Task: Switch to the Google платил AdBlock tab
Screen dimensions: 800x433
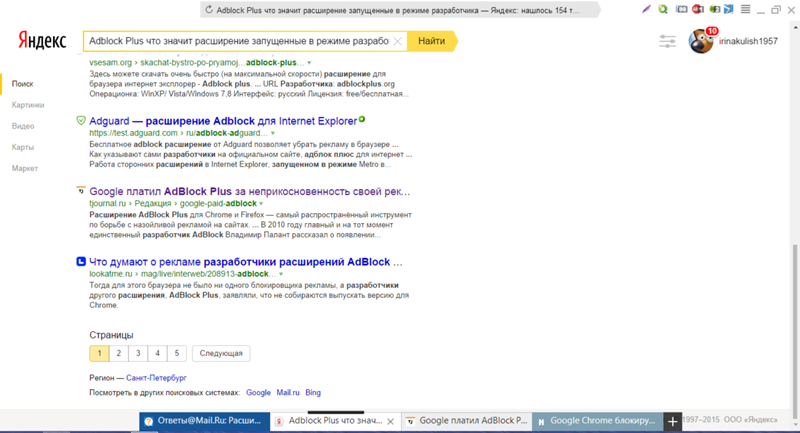Action: tap(467, 421)
